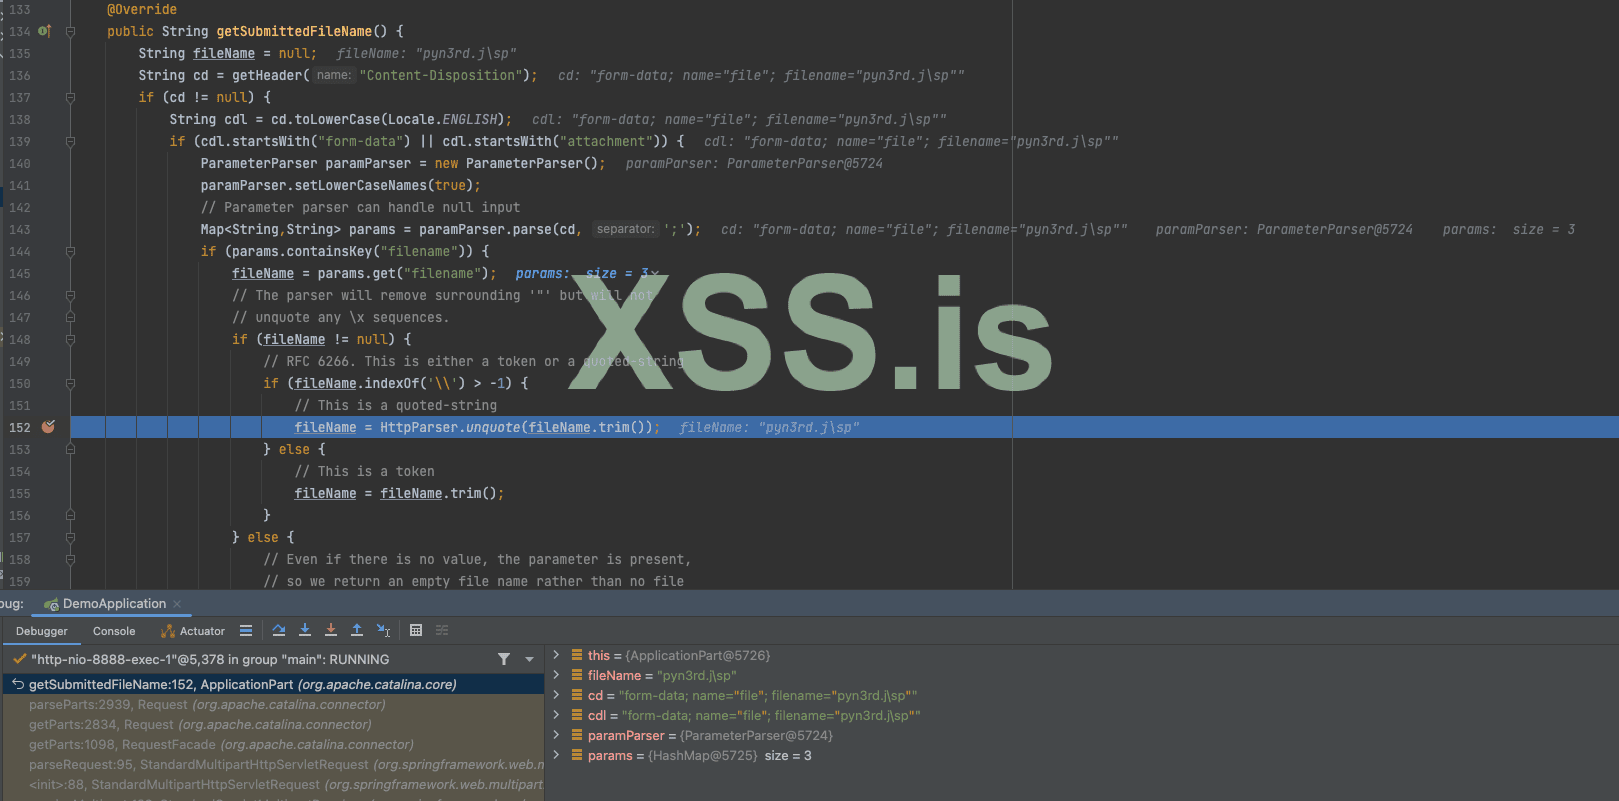
Task: Select the getSubmittedFileName:152 stack frame
Action: [x=272, y=684]
